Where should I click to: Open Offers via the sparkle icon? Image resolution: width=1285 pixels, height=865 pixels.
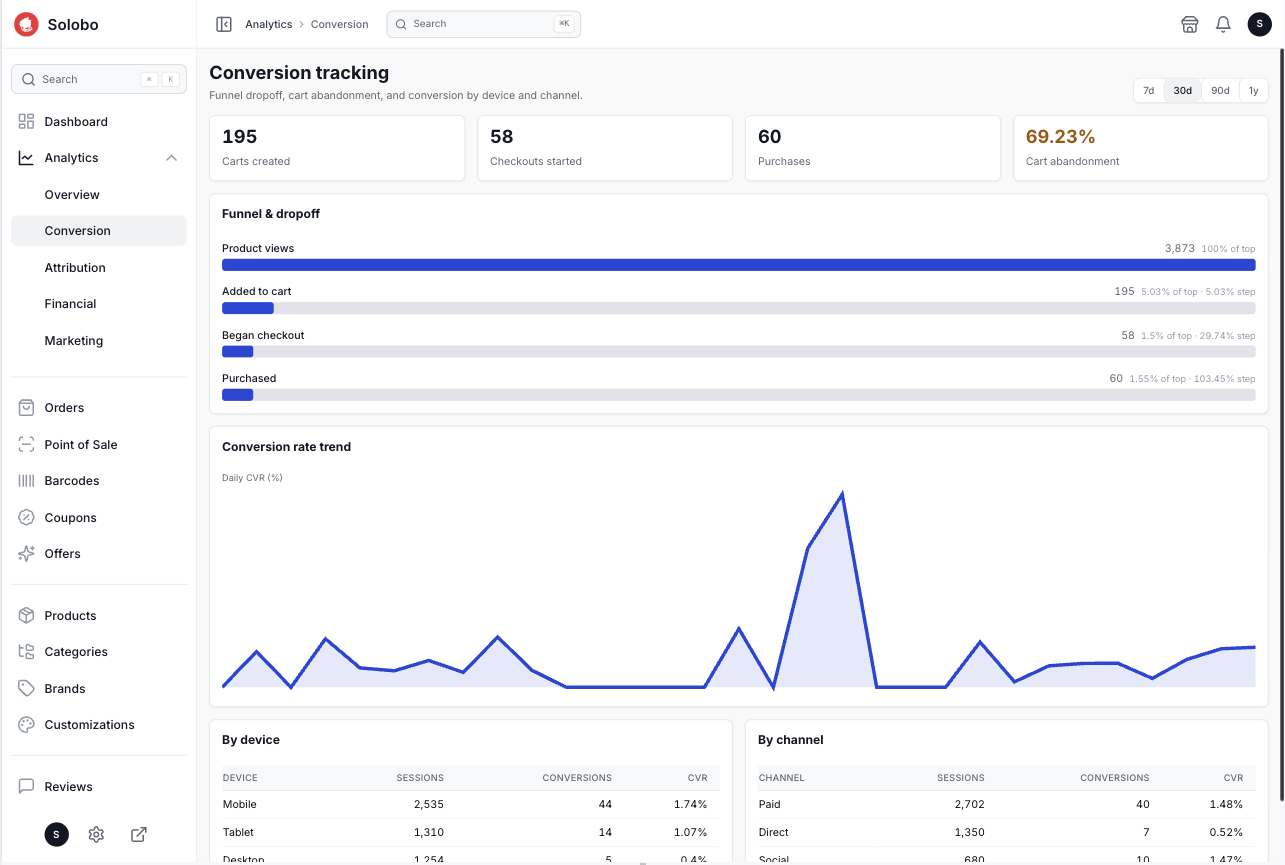click(x=27, y=554)
